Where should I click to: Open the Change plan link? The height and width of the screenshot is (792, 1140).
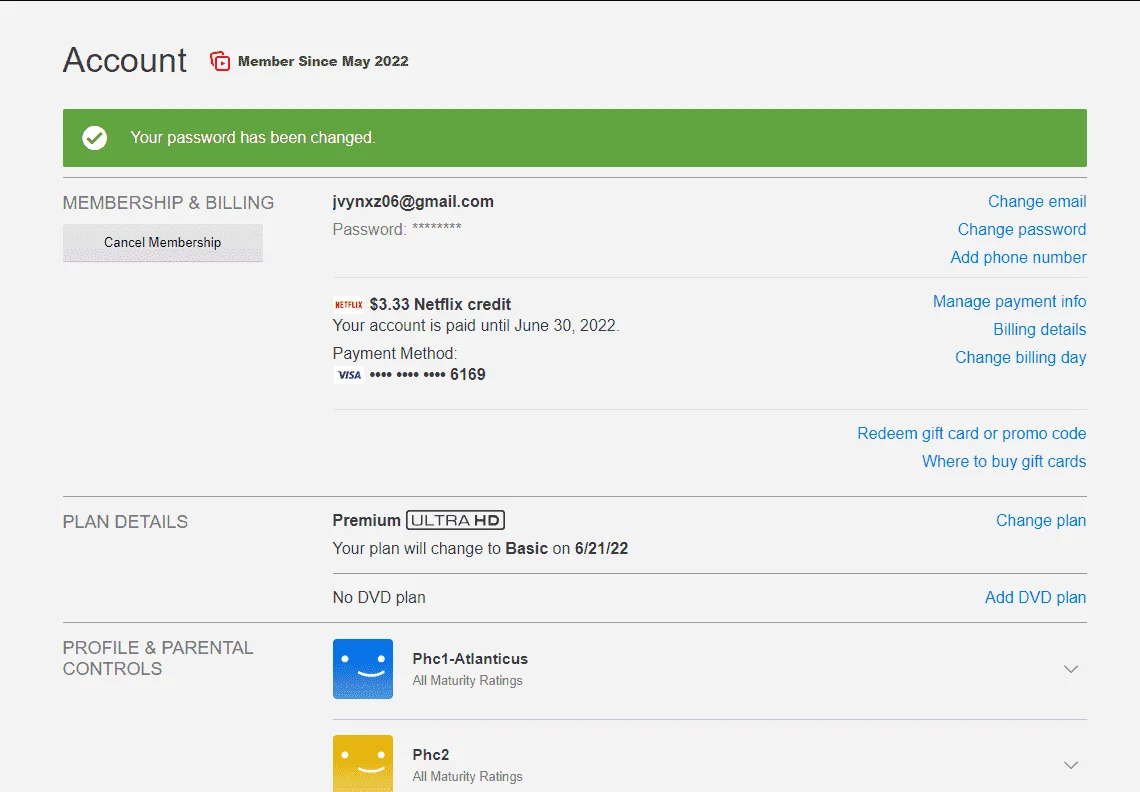tap(1040, 520)
